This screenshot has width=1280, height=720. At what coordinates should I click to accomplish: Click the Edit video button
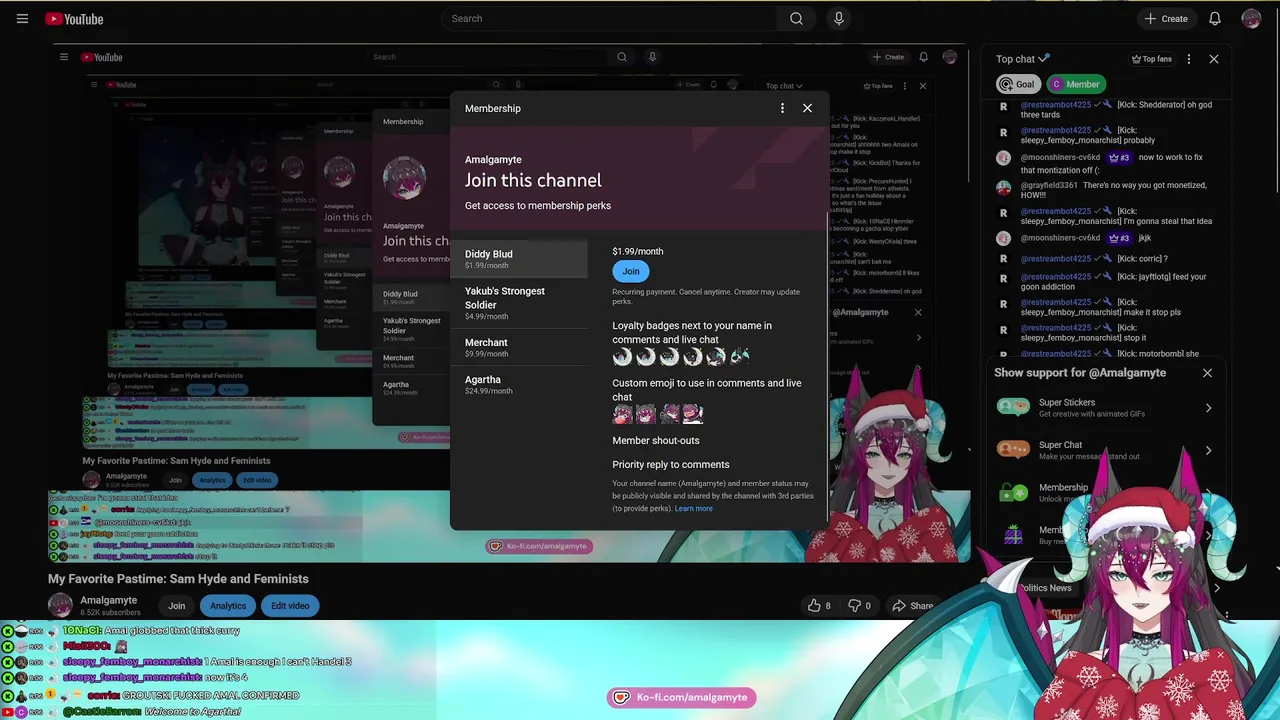click(x=290, y=605)
